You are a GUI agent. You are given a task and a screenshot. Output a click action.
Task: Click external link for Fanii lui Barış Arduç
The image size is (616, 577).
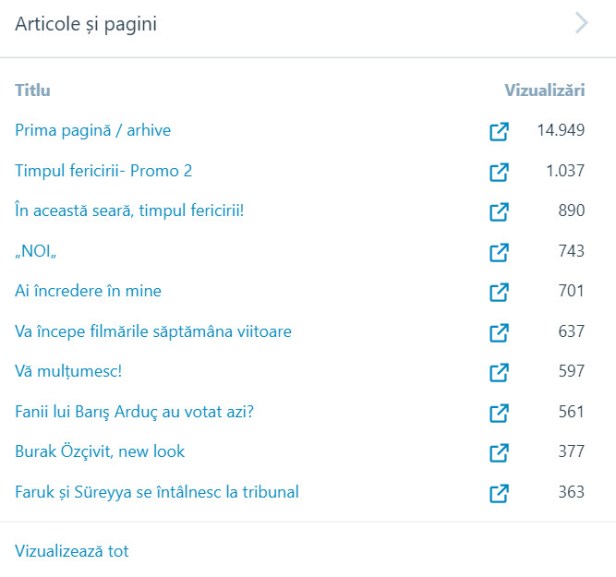tap(498, 412)
